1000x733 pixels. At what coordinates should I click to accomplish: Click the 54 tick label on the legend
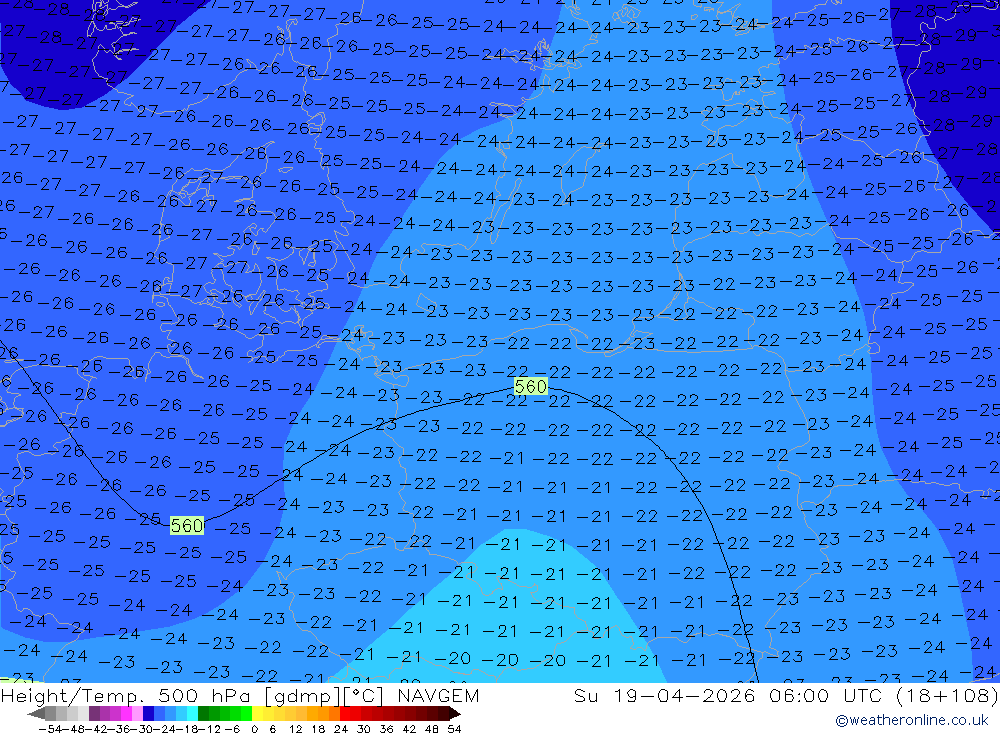[x=454, y=729]
